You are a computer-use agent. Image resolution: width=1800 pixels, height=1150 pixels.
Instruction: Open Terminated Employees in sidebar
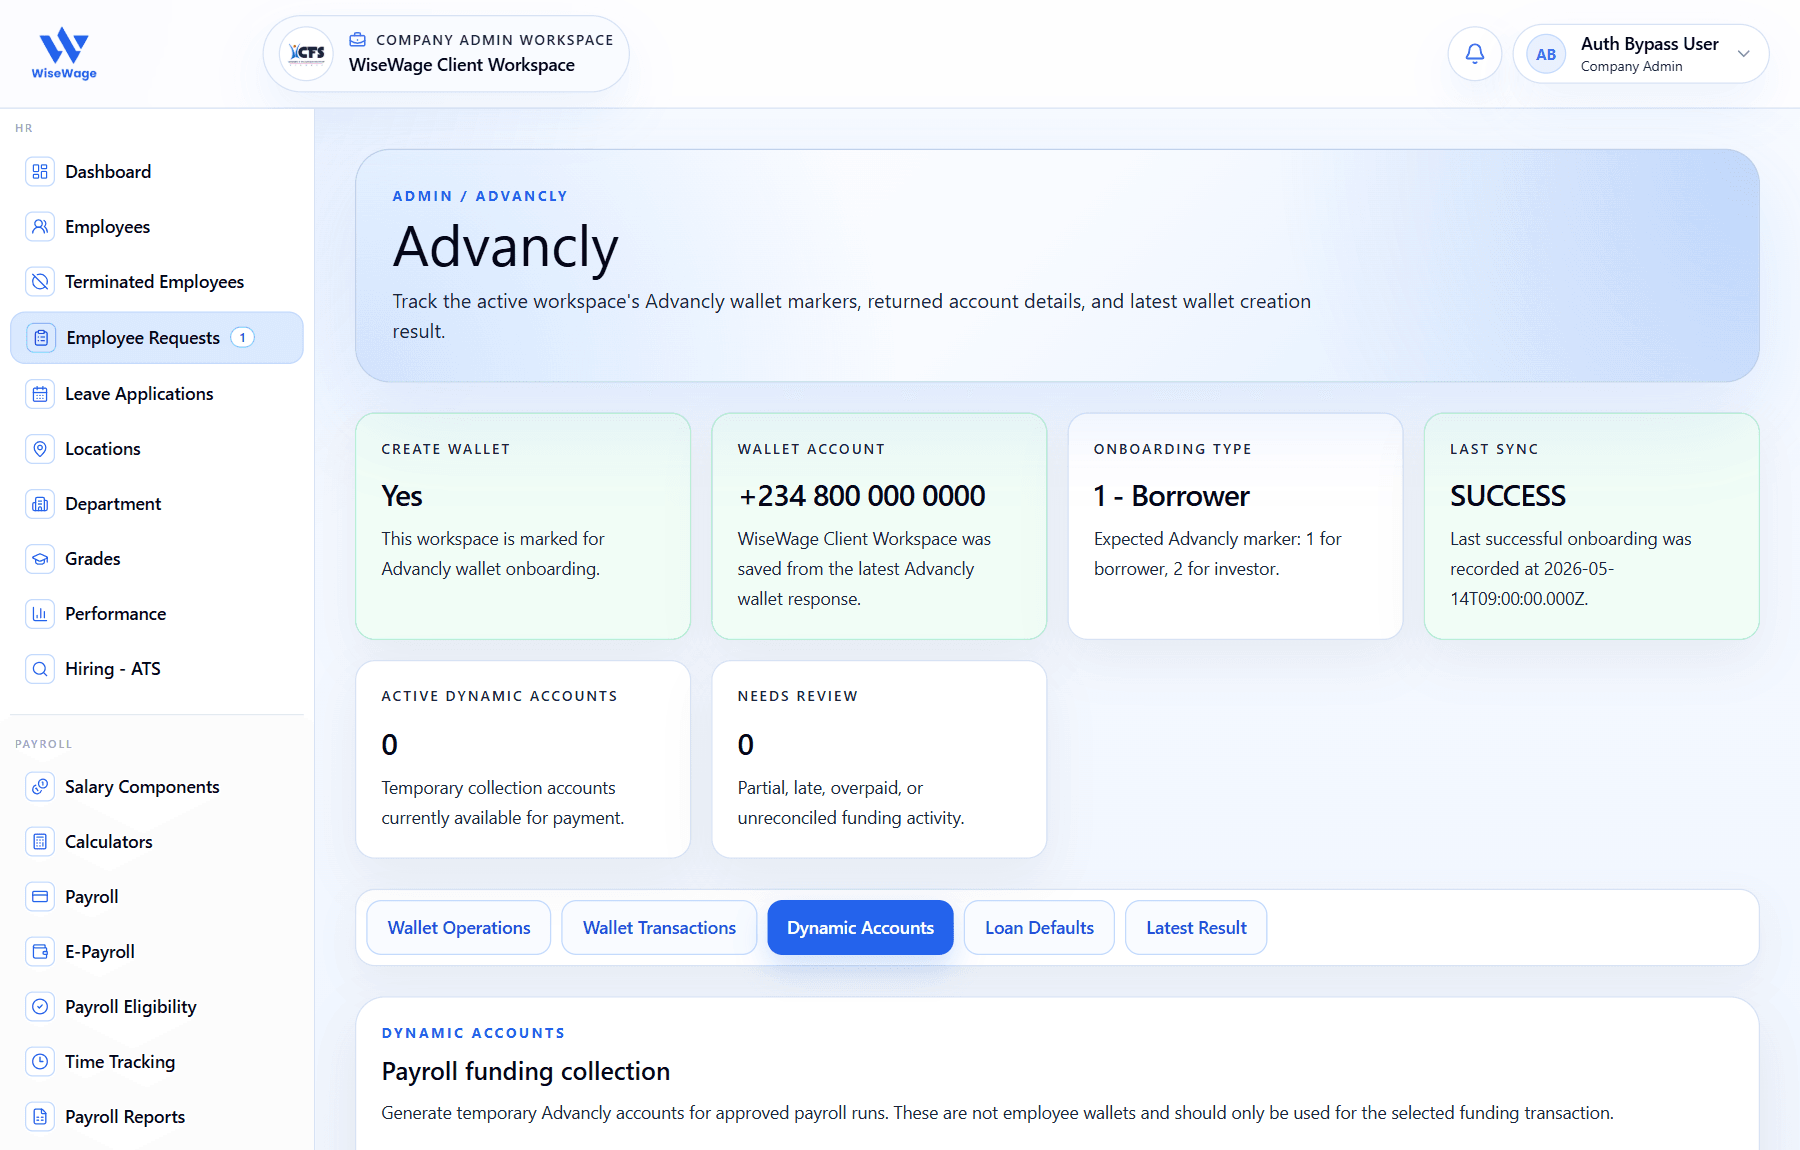pos(157,282)
